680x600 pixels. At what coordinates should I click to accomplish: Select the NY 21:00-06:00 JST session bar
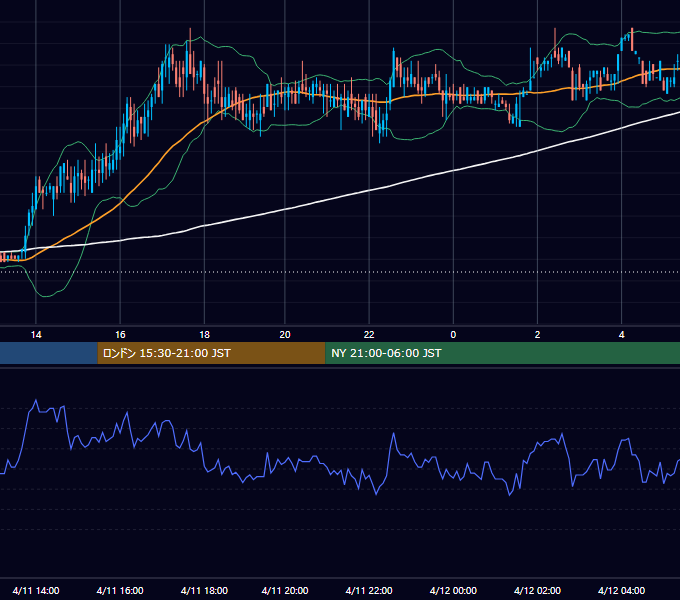(503, 353)
